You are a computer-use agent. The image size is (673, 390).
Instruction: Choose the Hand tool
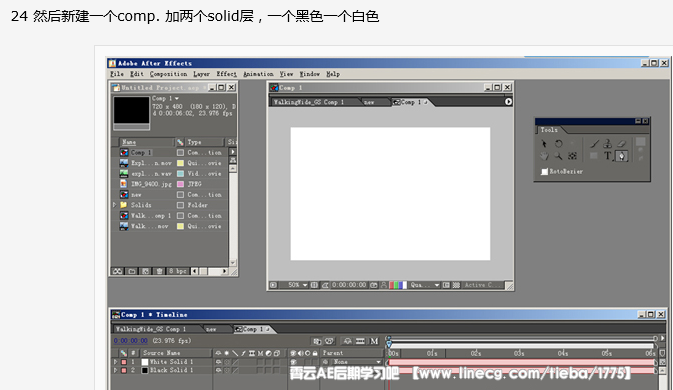544,156
